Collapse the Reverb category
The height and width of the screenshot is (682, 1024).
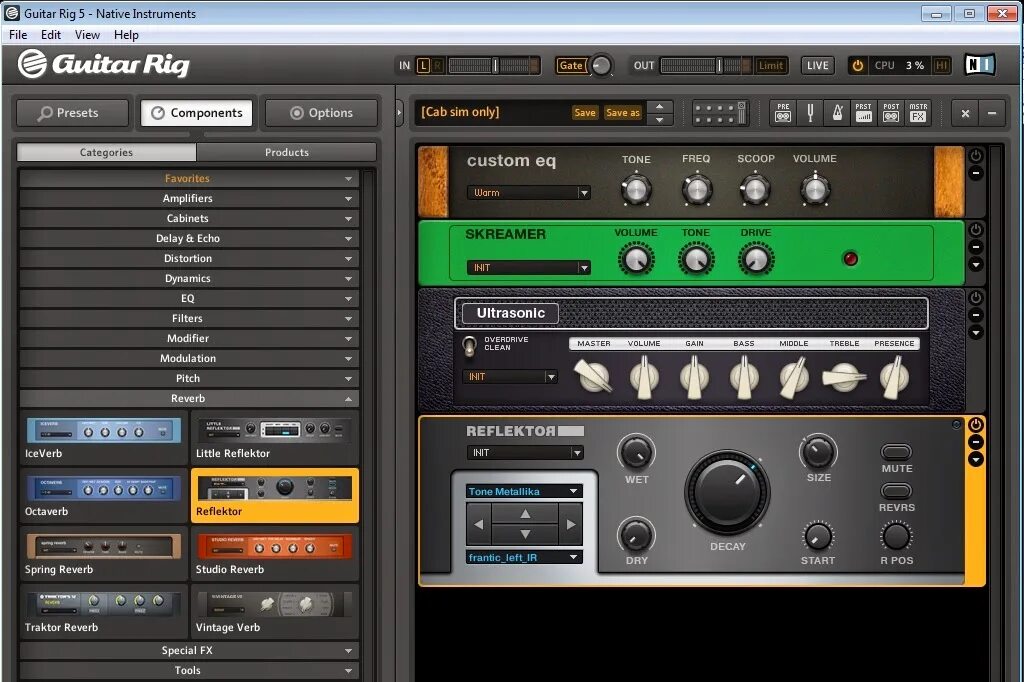coord(189,398)
